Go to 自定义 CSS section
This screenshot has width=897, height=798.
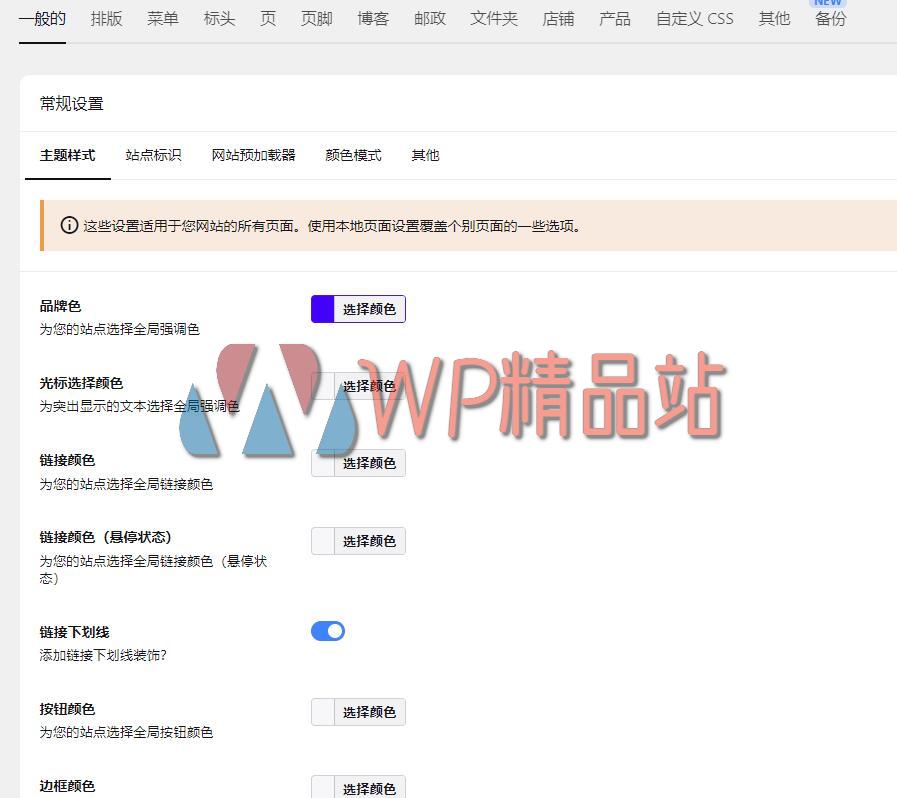(694, 19)
